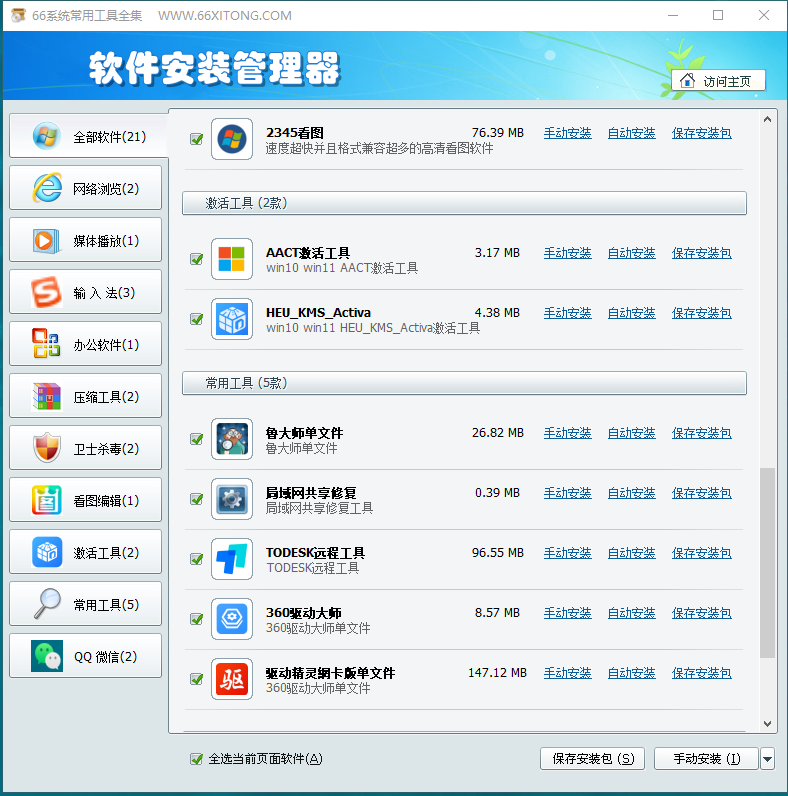
Task: Click the 常用工具 (5款) section header
Action: pos(464,383)
